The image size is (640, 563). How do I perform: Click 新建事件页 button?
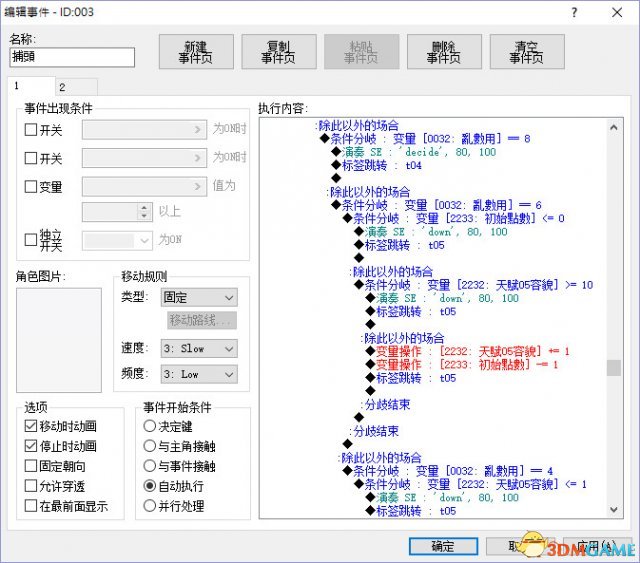(196, 52)
